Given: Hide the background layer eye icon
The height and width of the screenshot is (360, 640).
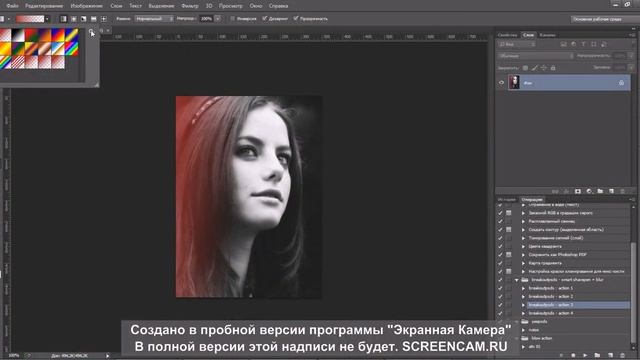Looking at the screenshot, I should [x=501, y=83].
